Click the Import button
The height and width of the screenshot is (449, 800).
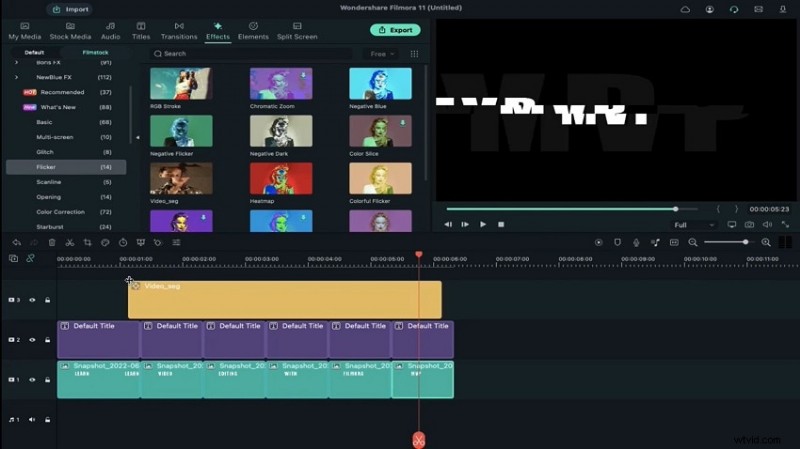point(70,9)
